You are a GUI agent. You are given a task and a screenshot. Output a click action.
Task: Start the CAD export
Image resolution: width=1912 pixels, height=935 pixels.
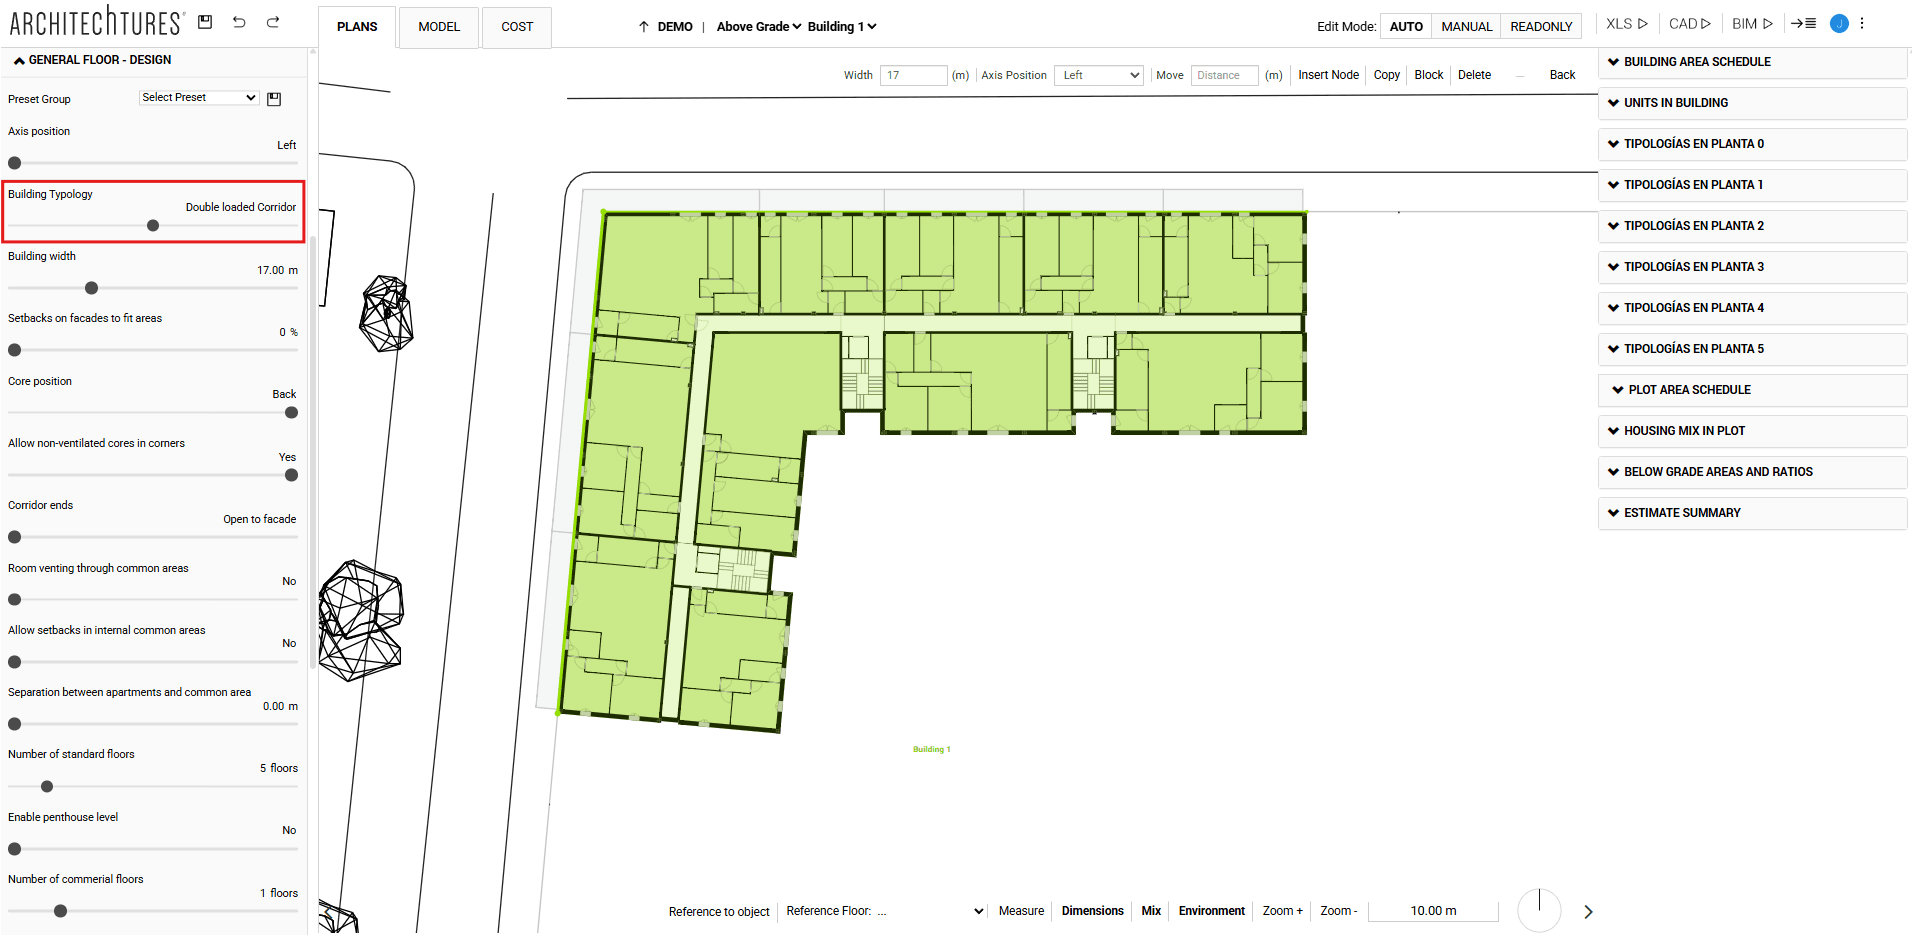1689,24
